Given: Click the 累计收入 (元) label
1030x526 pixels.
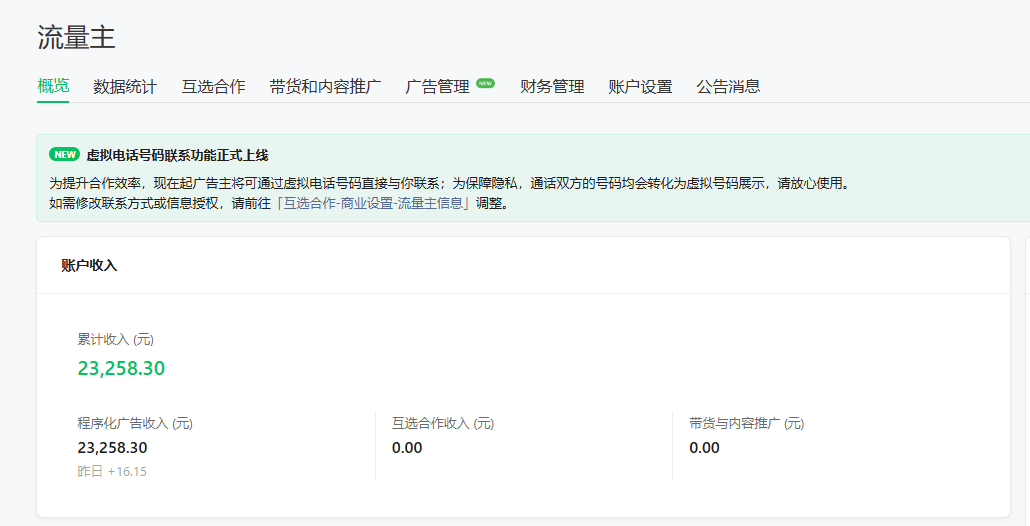Looking at the screenshot, I should click(116, 340).
